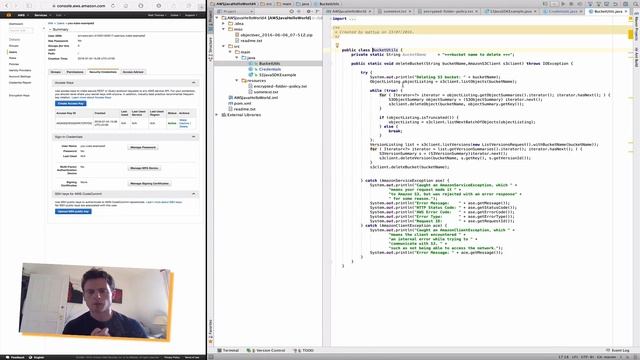Open the Terminal tool window

pyautogui.click(x=228, y=351)
